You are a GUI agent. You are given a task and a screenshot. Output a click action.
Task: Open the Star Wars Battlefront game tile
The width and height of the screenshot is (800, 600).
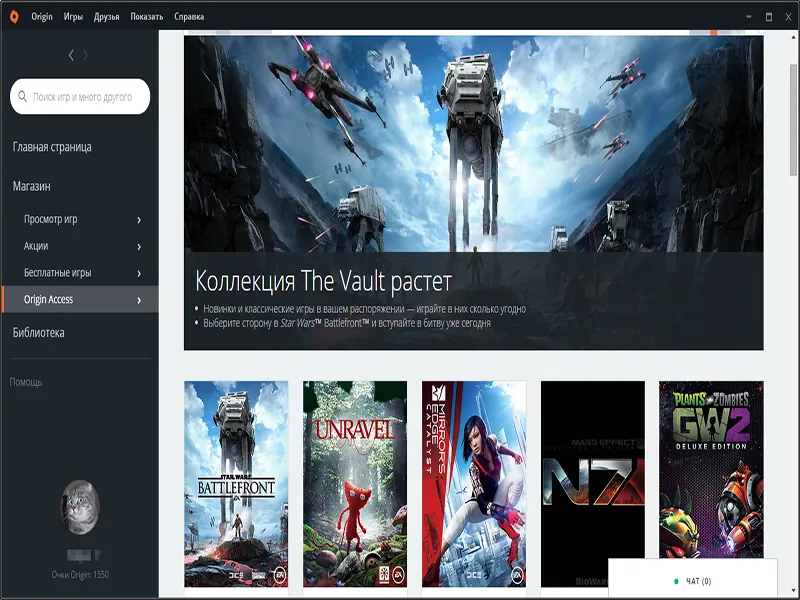click(x=236, y=484)
